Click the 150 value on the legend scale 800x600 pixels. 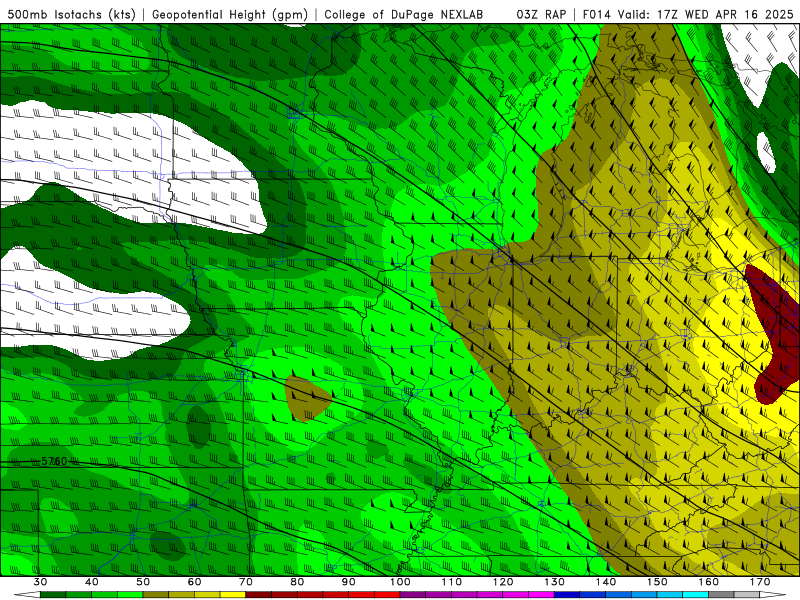pyautogui.click(x=657, y=582)
